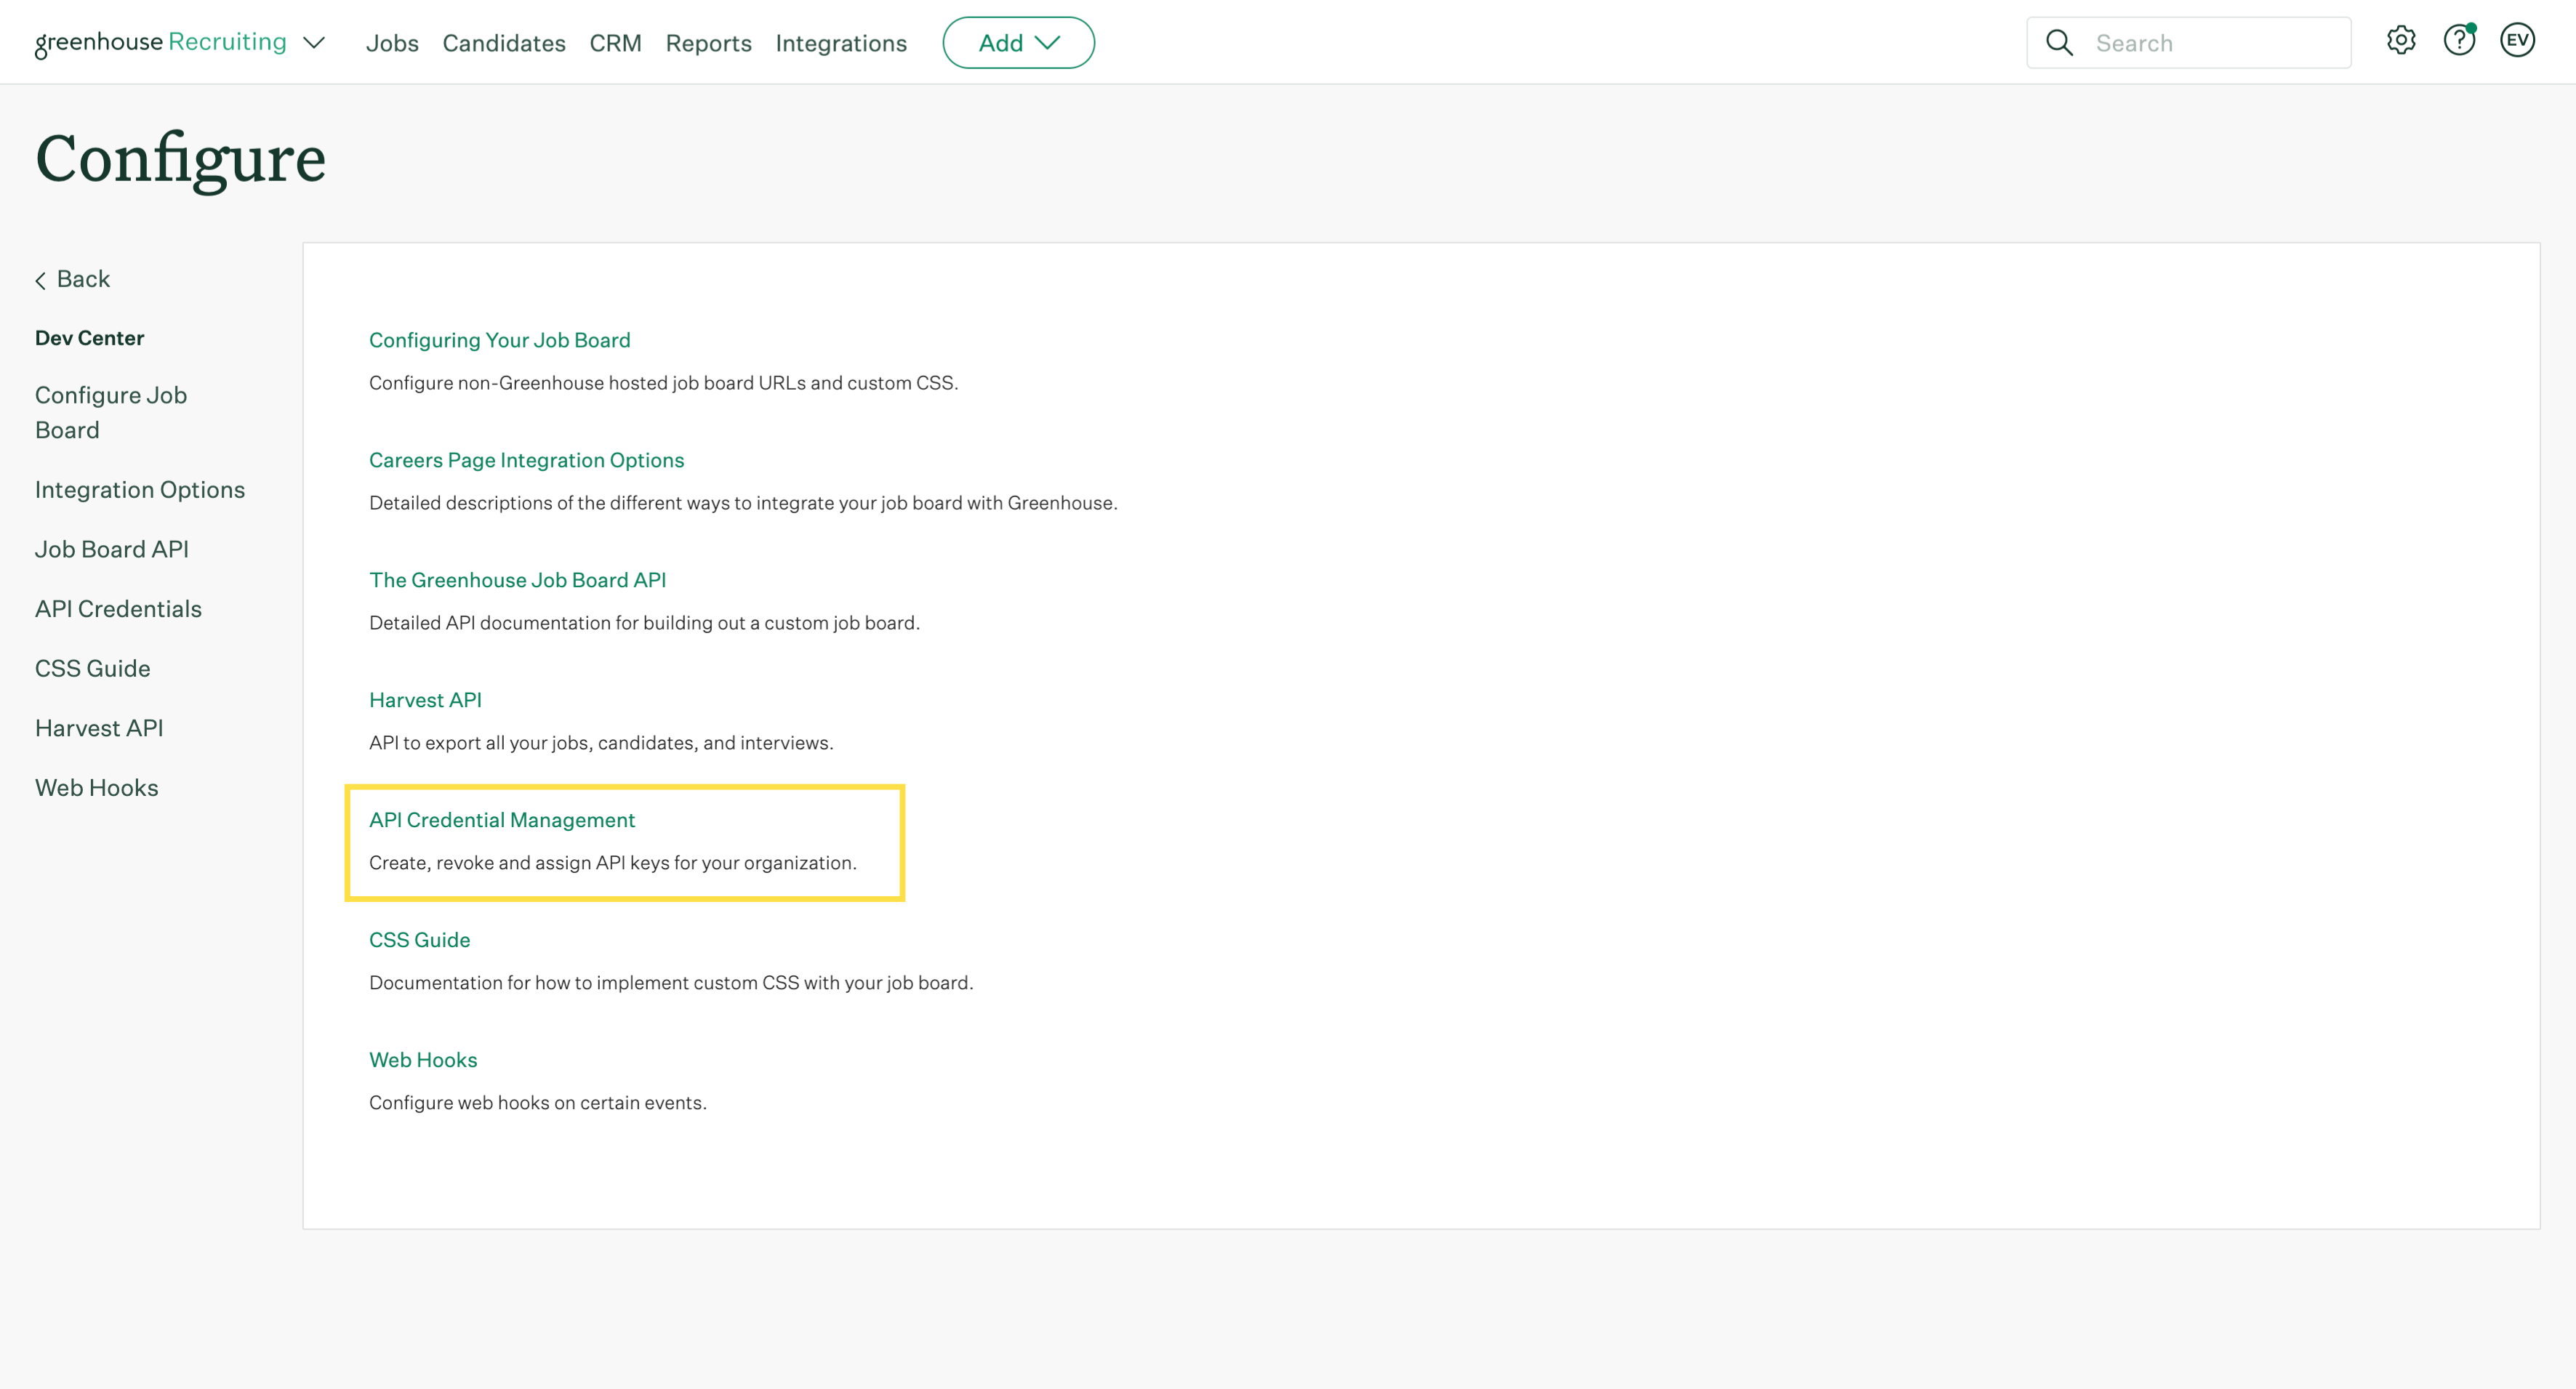The width and height of the screenshot is (2576, 1389).
Task: Open the settings gear icon
Action: coord(2400,41)
